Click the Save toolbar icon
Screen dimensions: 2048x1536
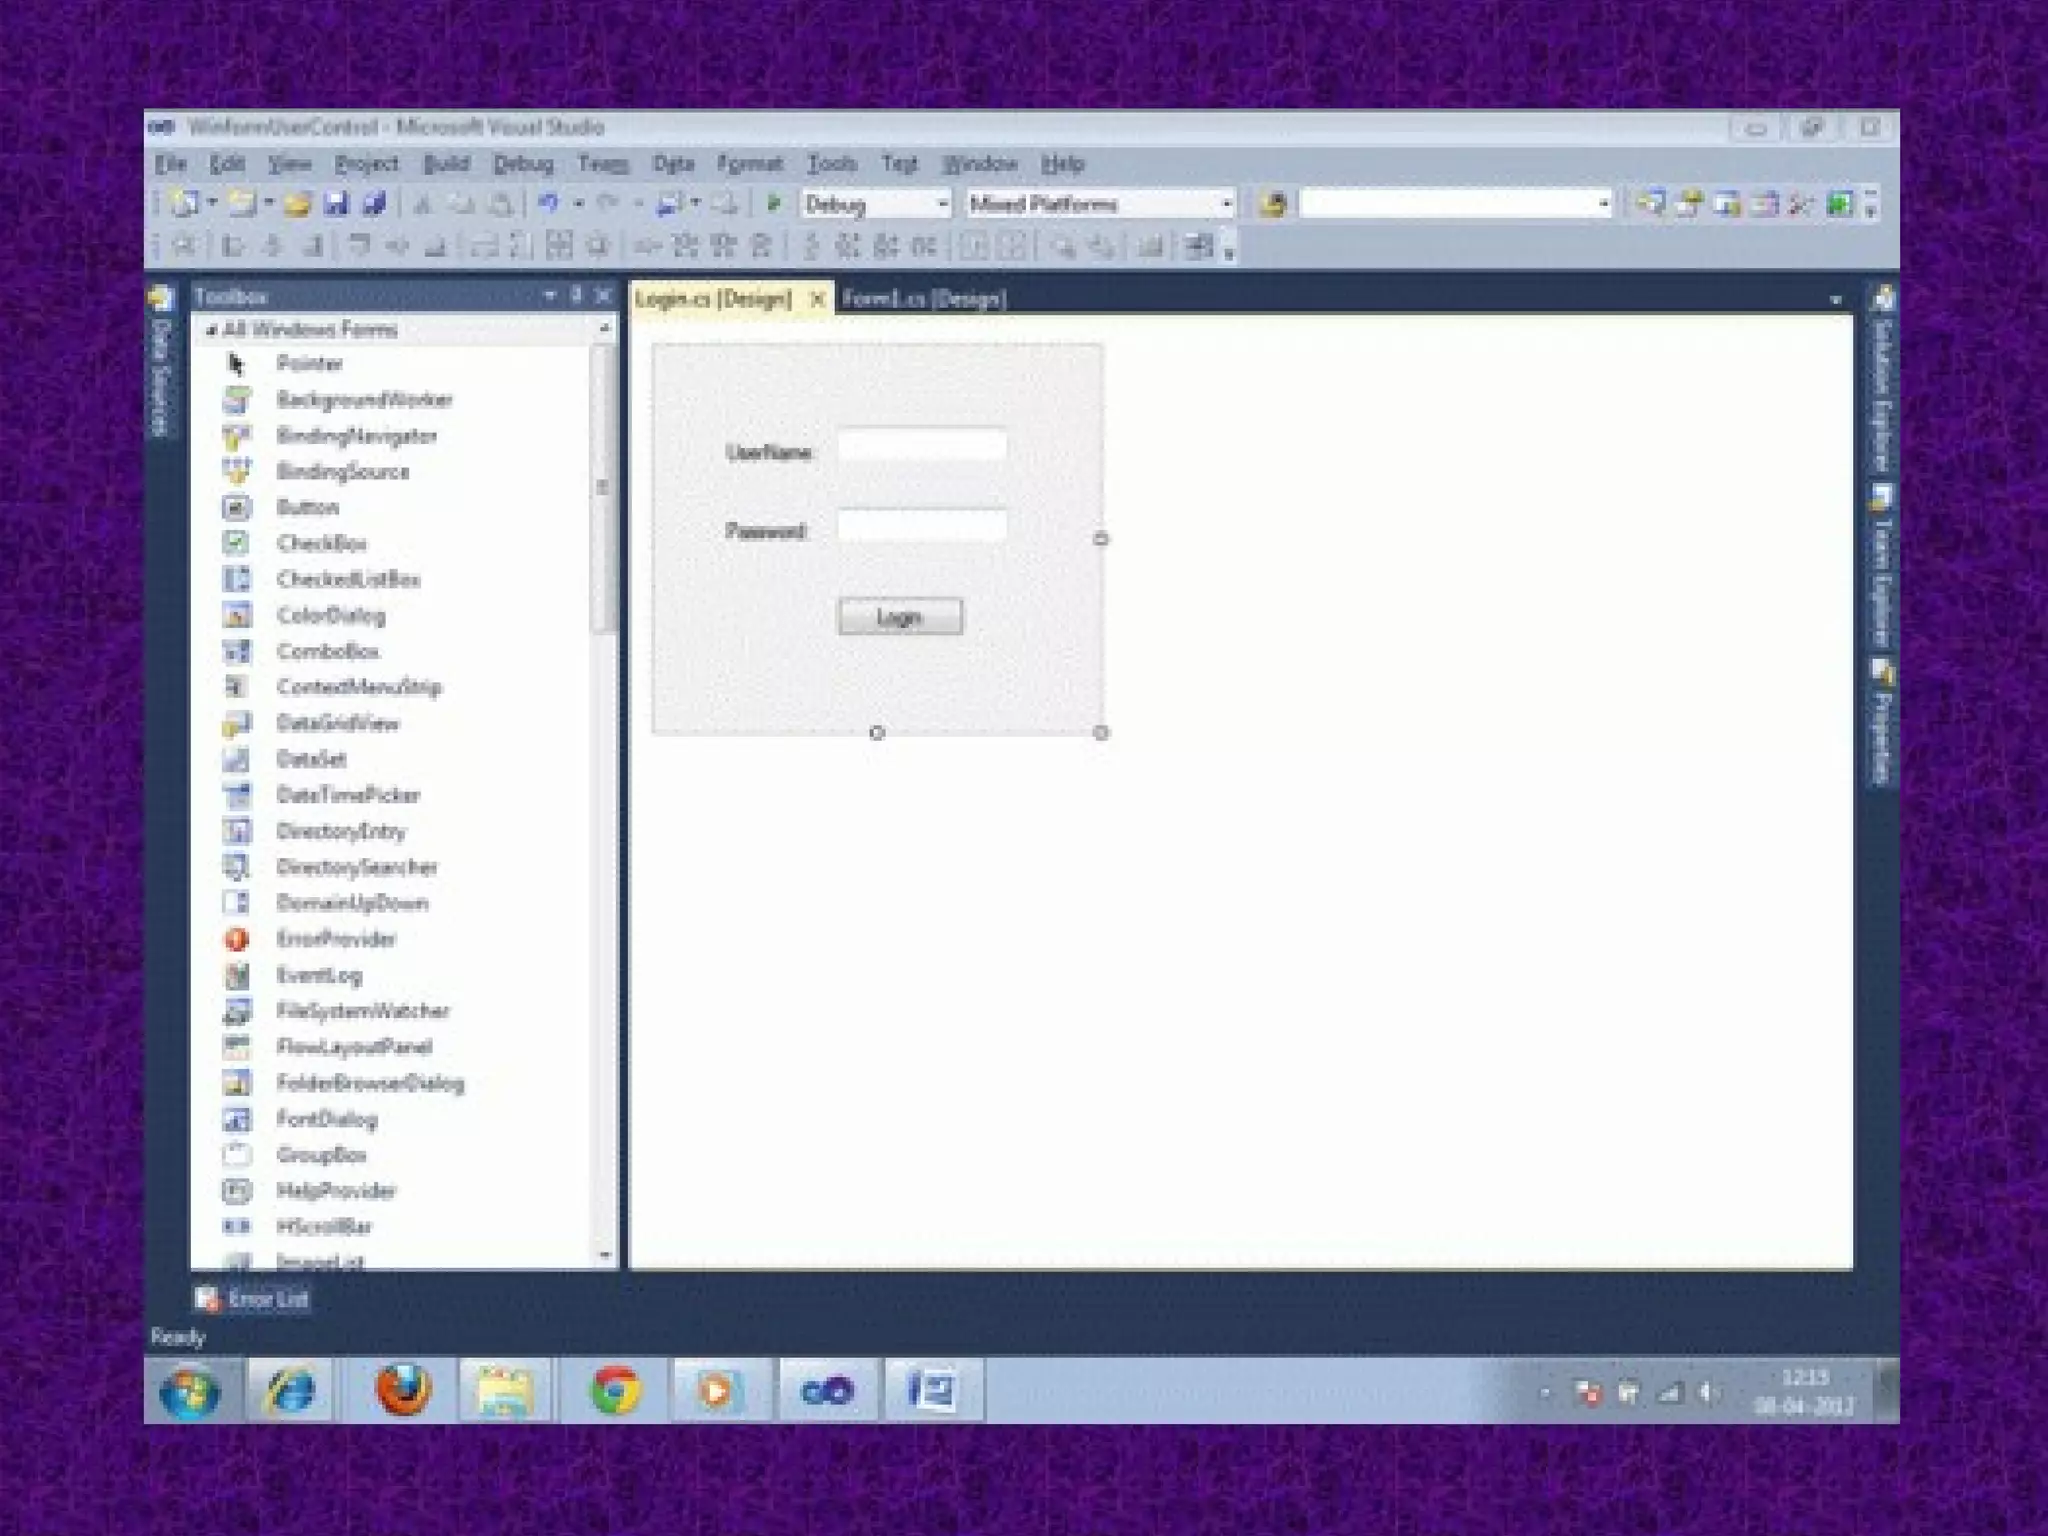tap(336, 204)
